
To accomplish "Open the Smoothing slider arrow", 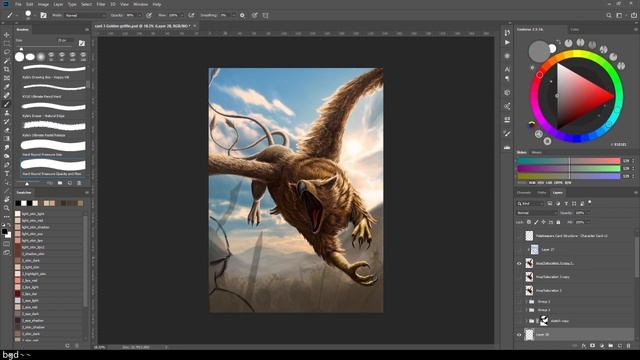I will (233, 16).
